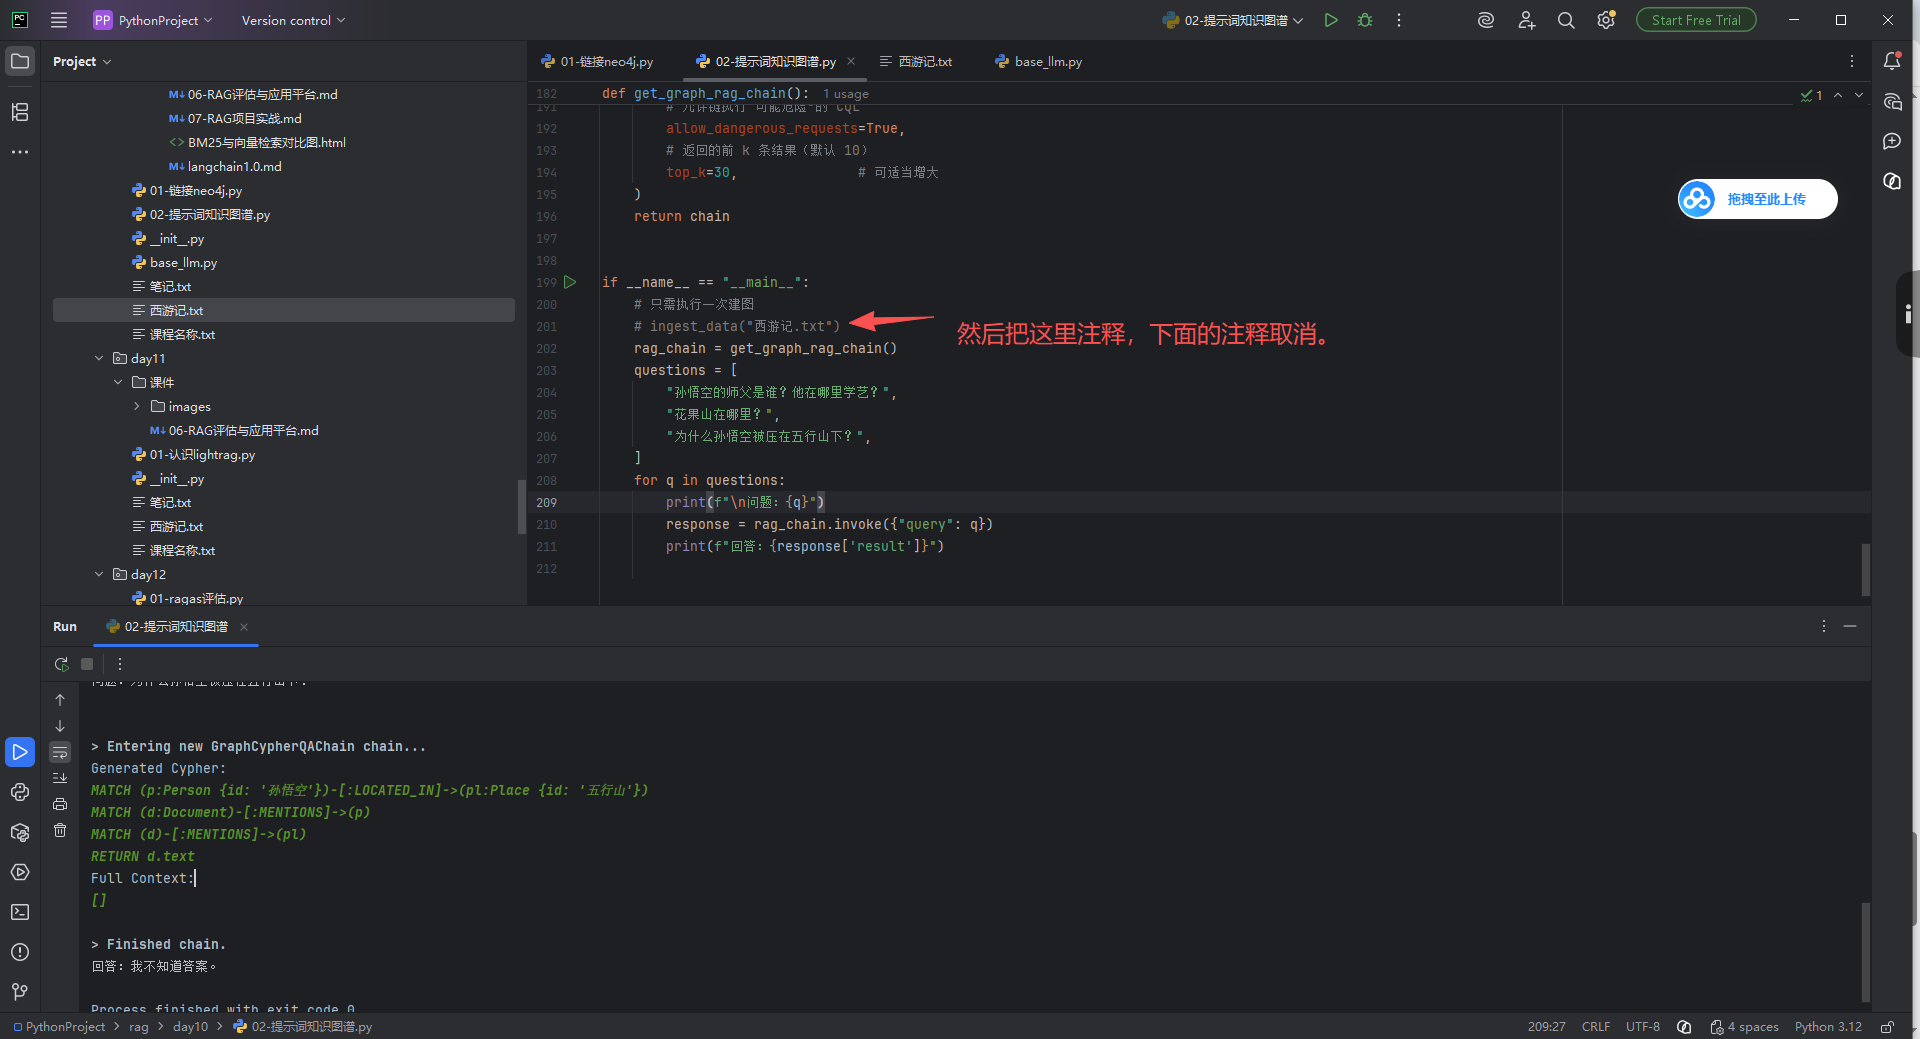Collapse the day11 folder
This screenshot has width=1920, height=1039.
click(99, 358)
